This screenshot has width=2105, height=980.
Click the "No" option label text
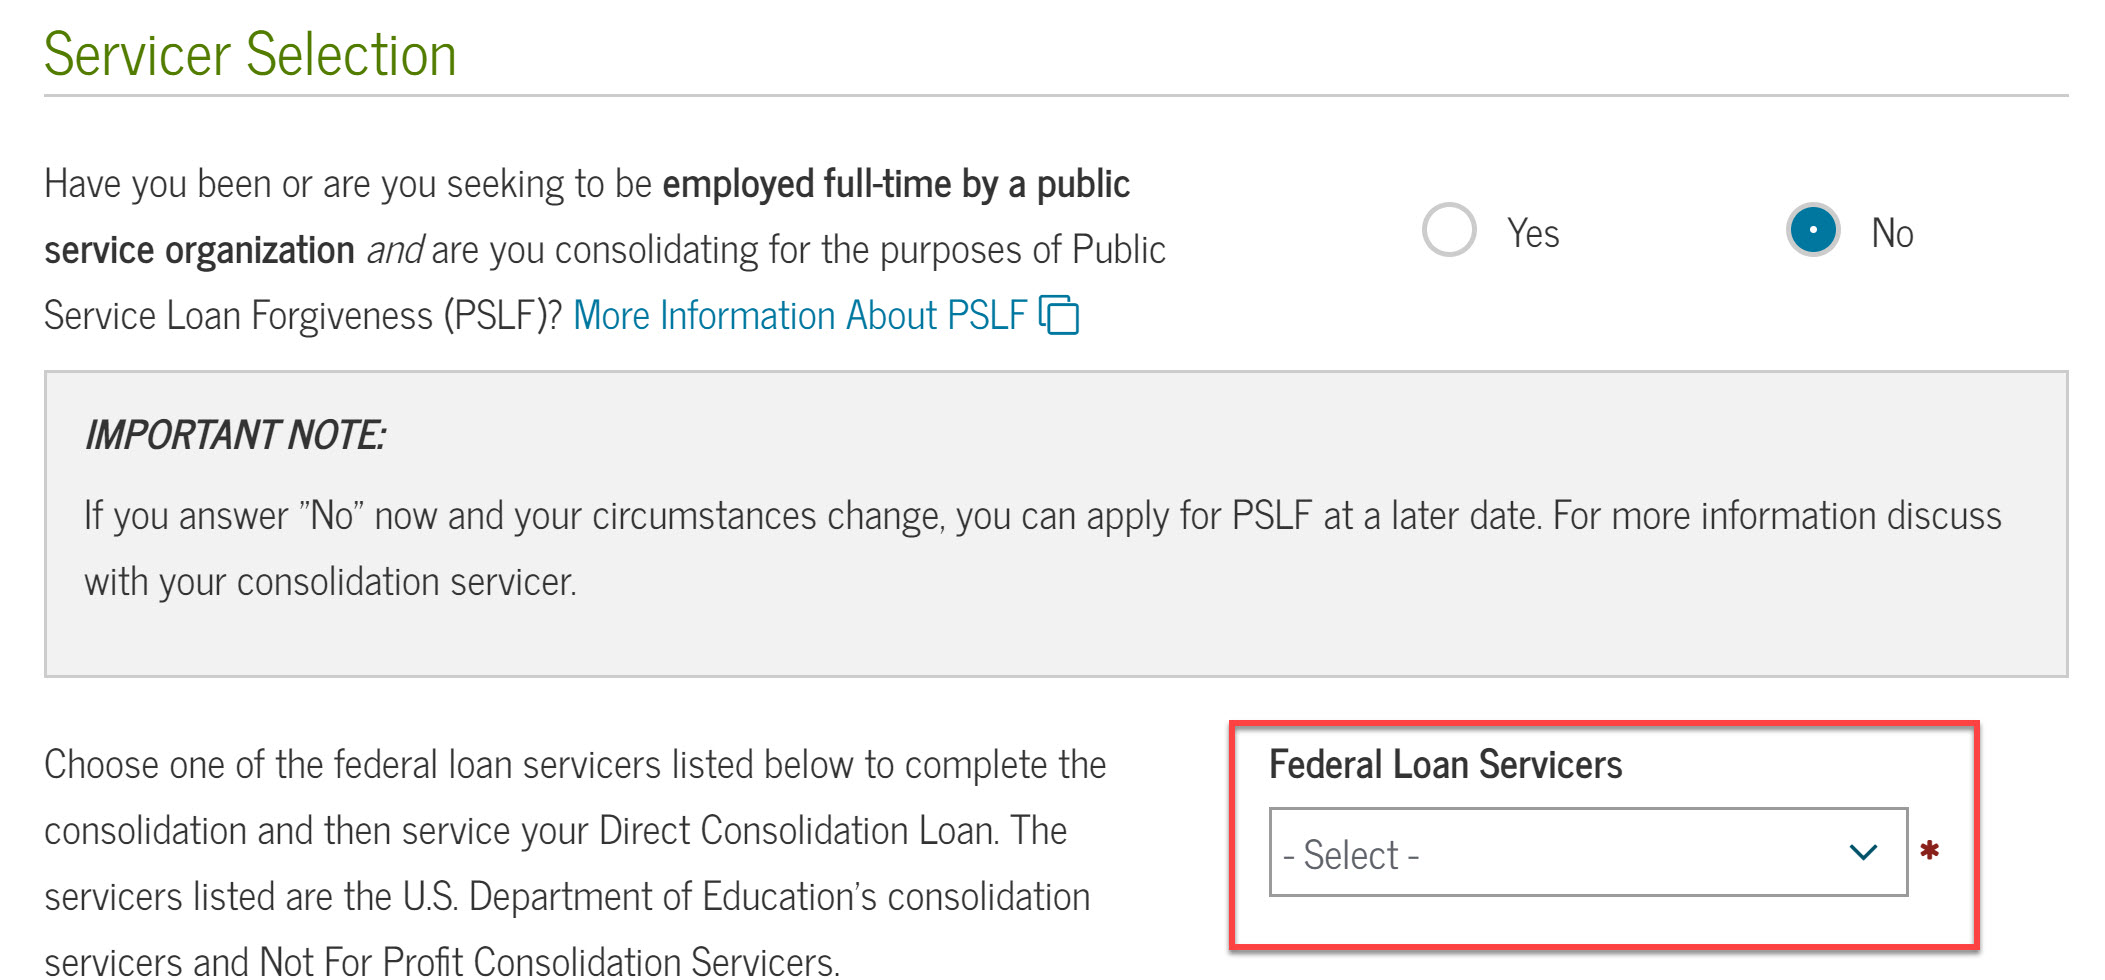coord(1892,233)
